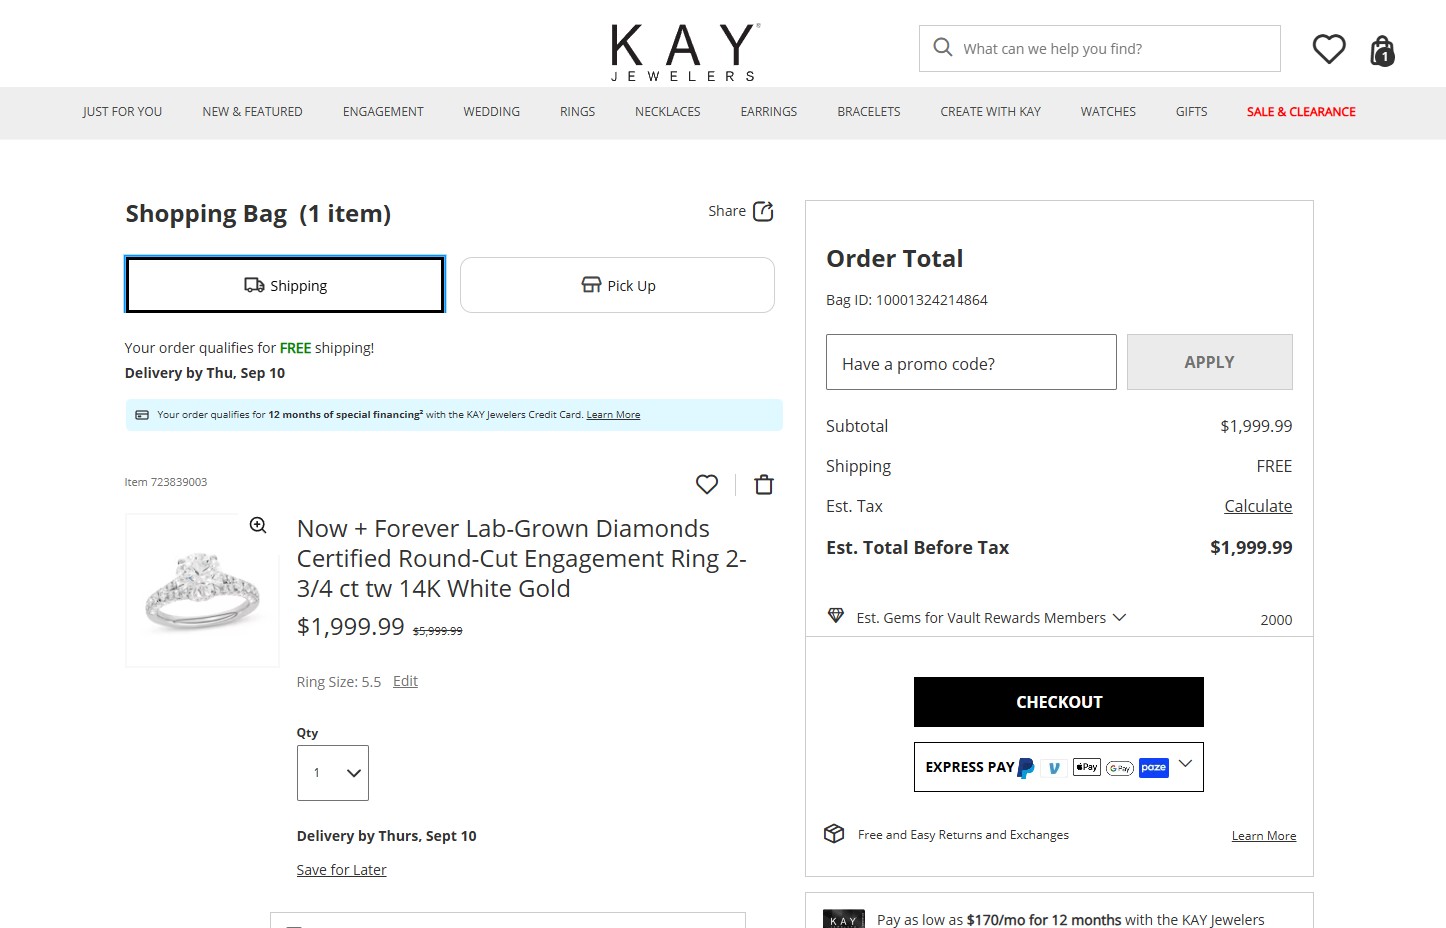The width and height of the screenshot is (1446, 928).
Task: Open the Wedding menu
Action: click(492, 112)
